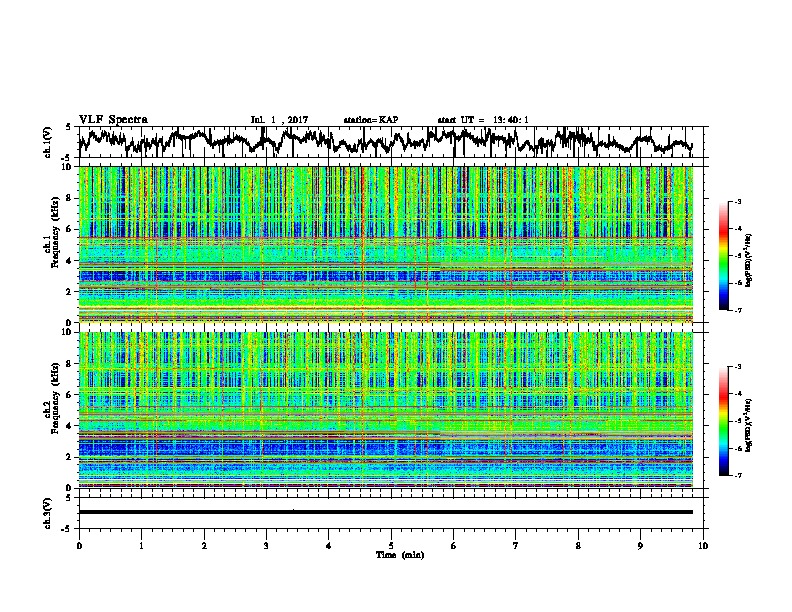Click the "-7" tick on ch.2 color bar
This screenshot has width=792, height=612.
coord(738,475)
